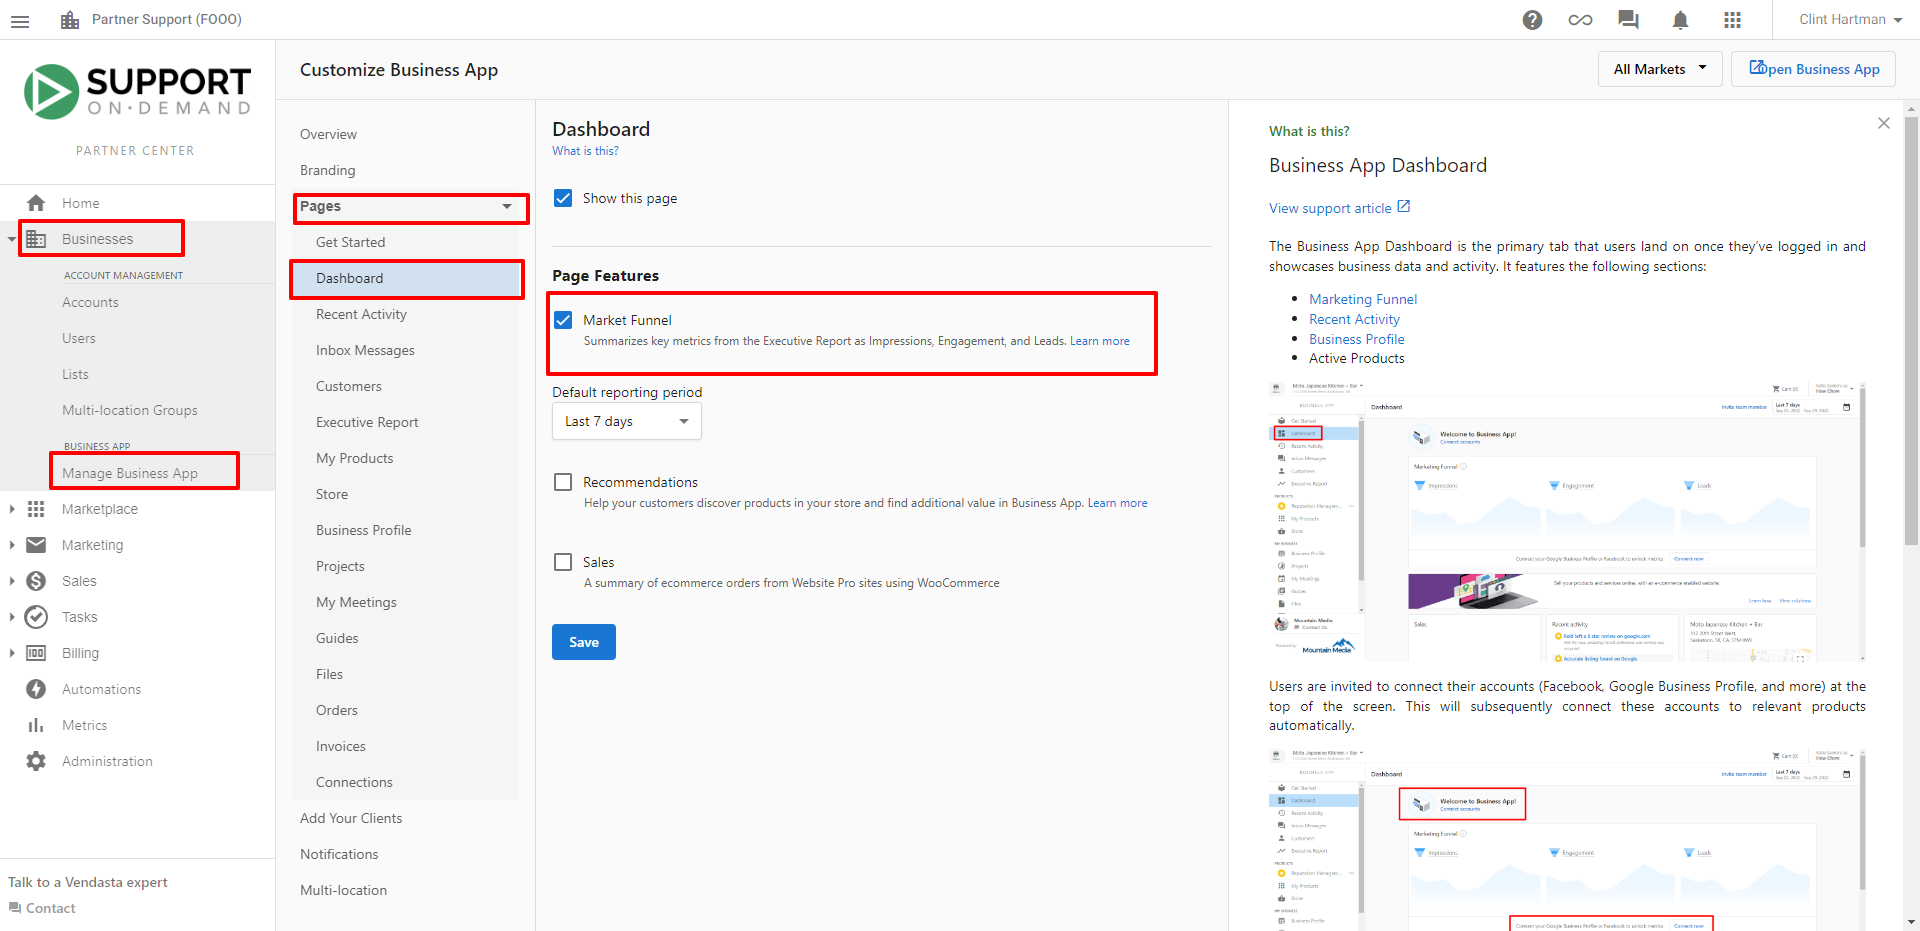This screenshot has height=931, width=1920.
Task: Open the Recent Activity page settings
Action: pyautogui.click(x=361, y=314)
